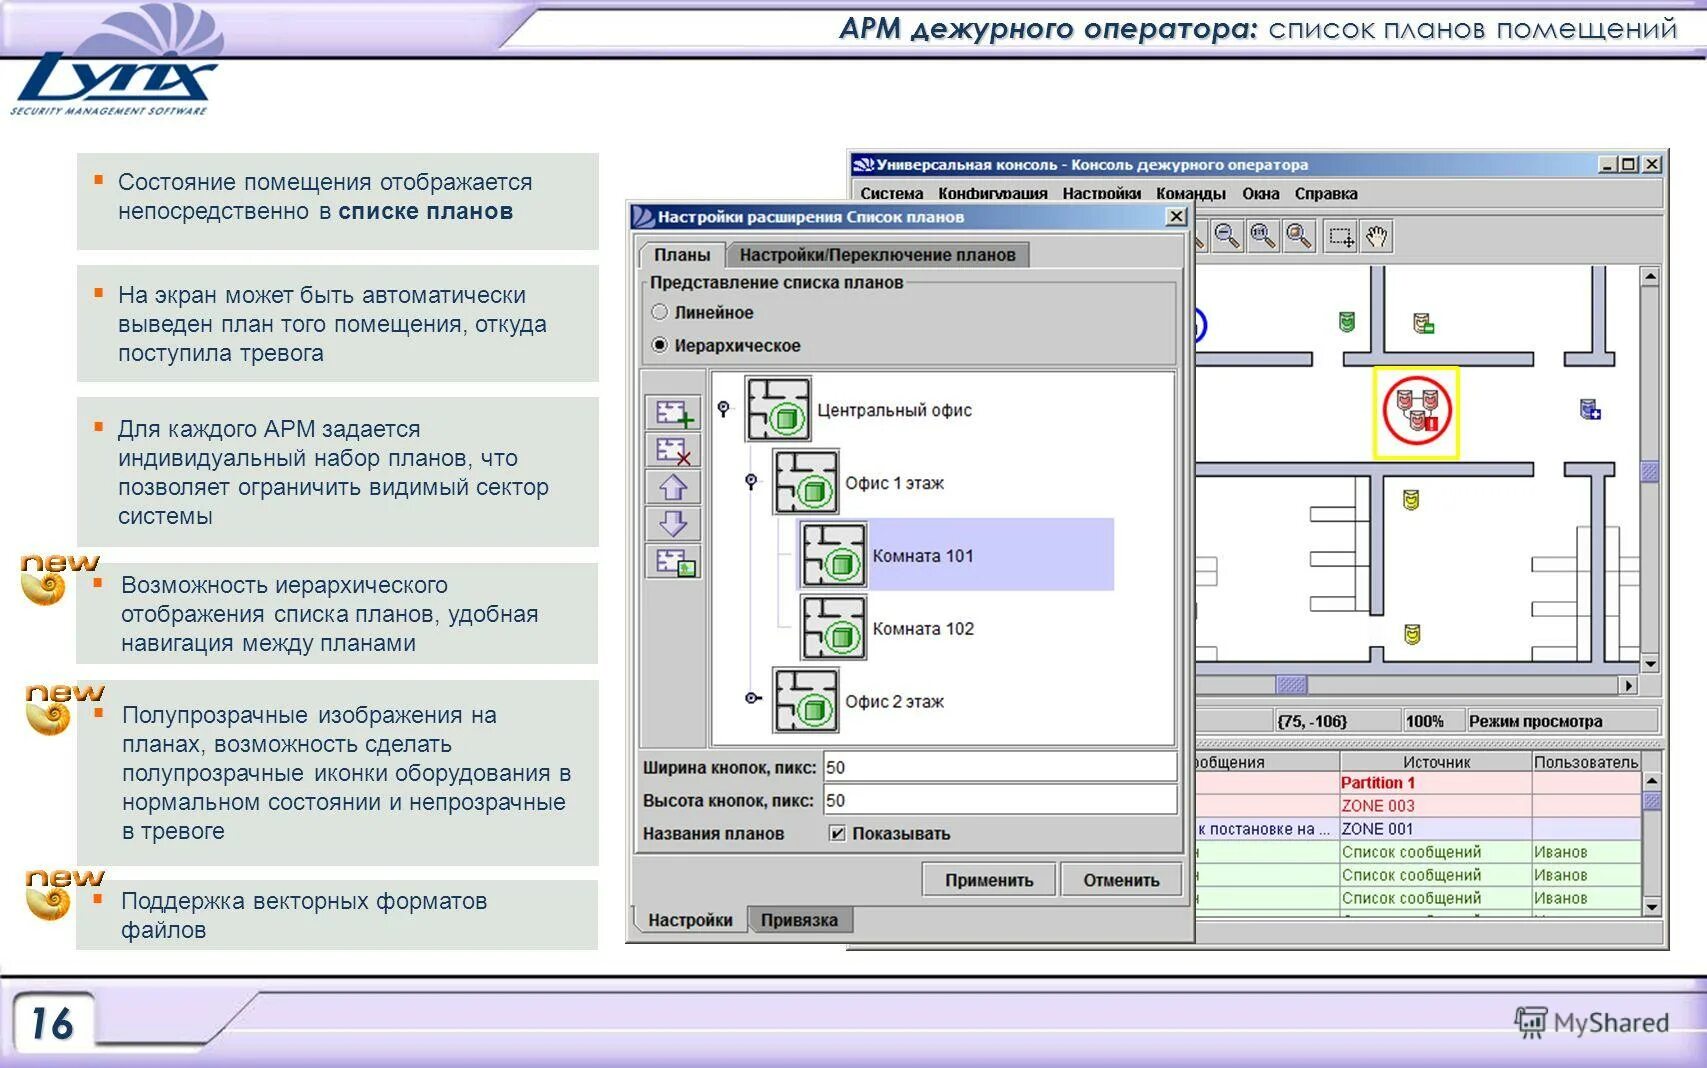The width and height of the screenshot is (1707, 1068).
Task: Open the Справка menu
Action: pos(1326,193)
